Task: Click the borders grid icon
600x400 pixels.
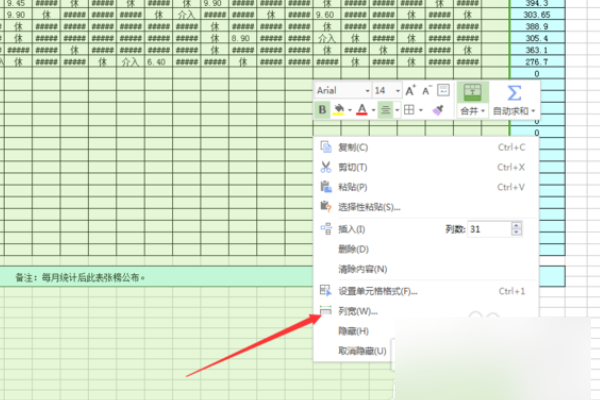Action: 409,110
